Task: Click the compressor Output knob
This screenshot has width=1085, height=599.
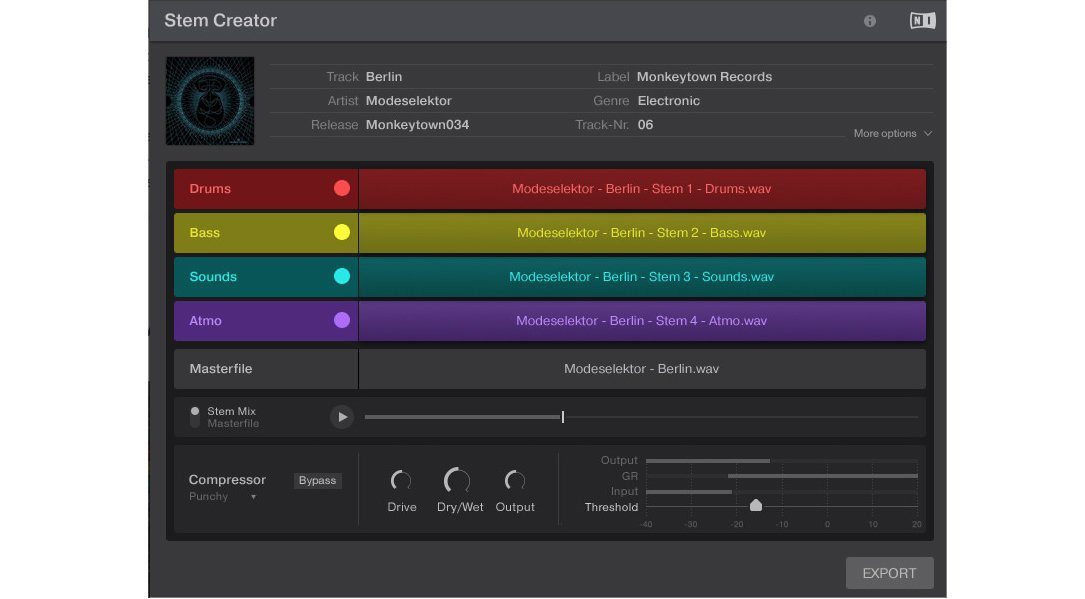Action: tap(515, 481)
